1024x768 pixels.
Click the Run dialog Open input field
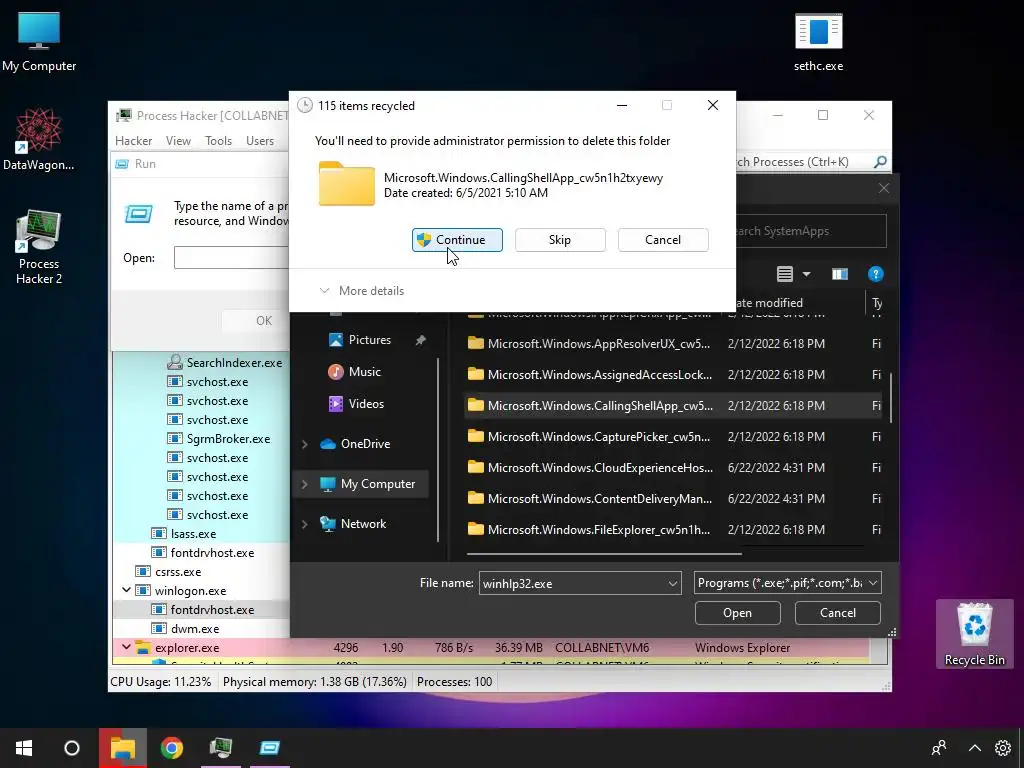(231, 257)
